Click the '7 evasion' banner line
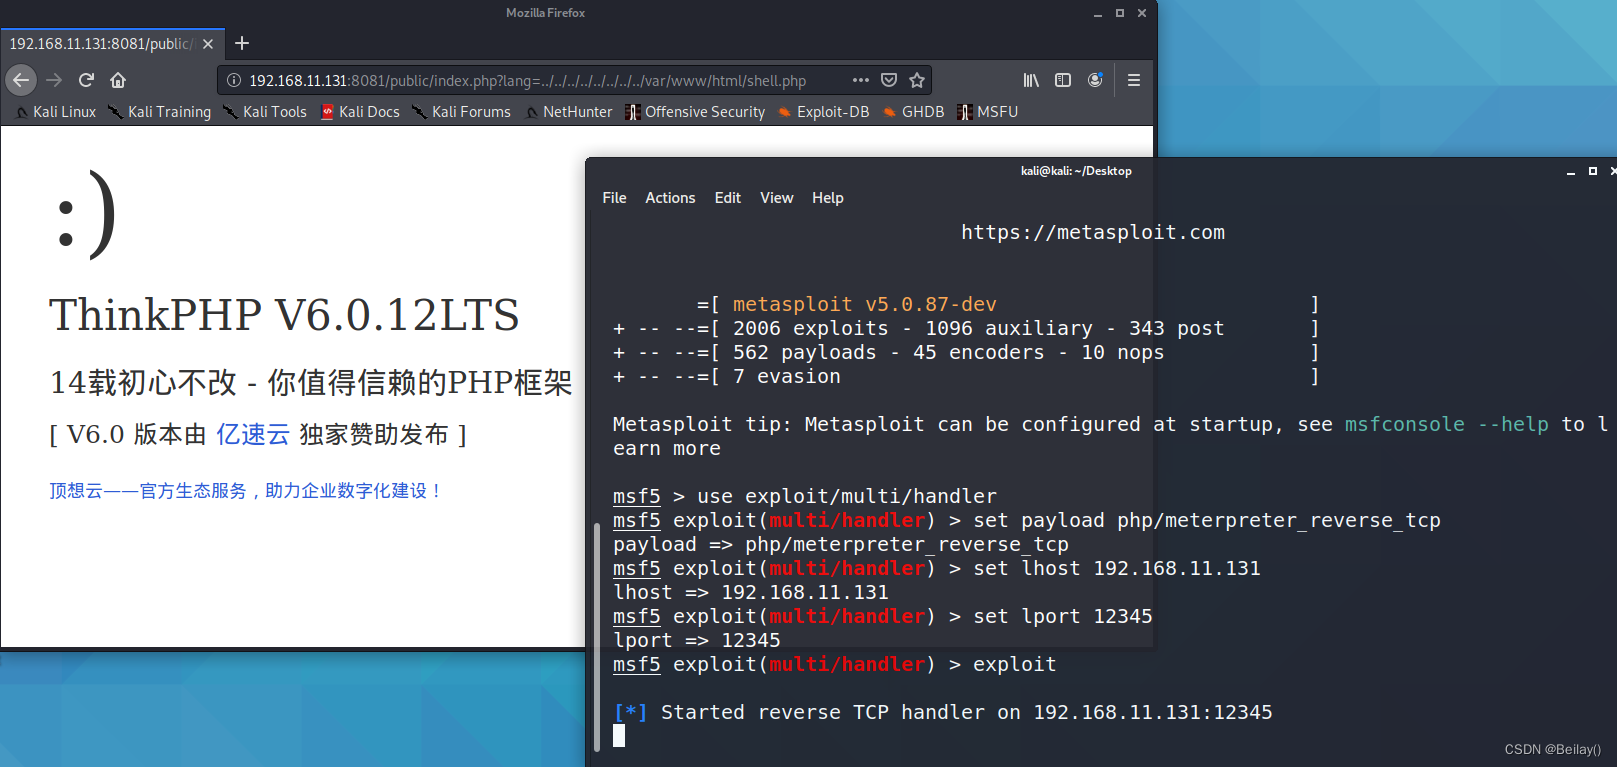The image size is (1617, 767). point(966,376)
